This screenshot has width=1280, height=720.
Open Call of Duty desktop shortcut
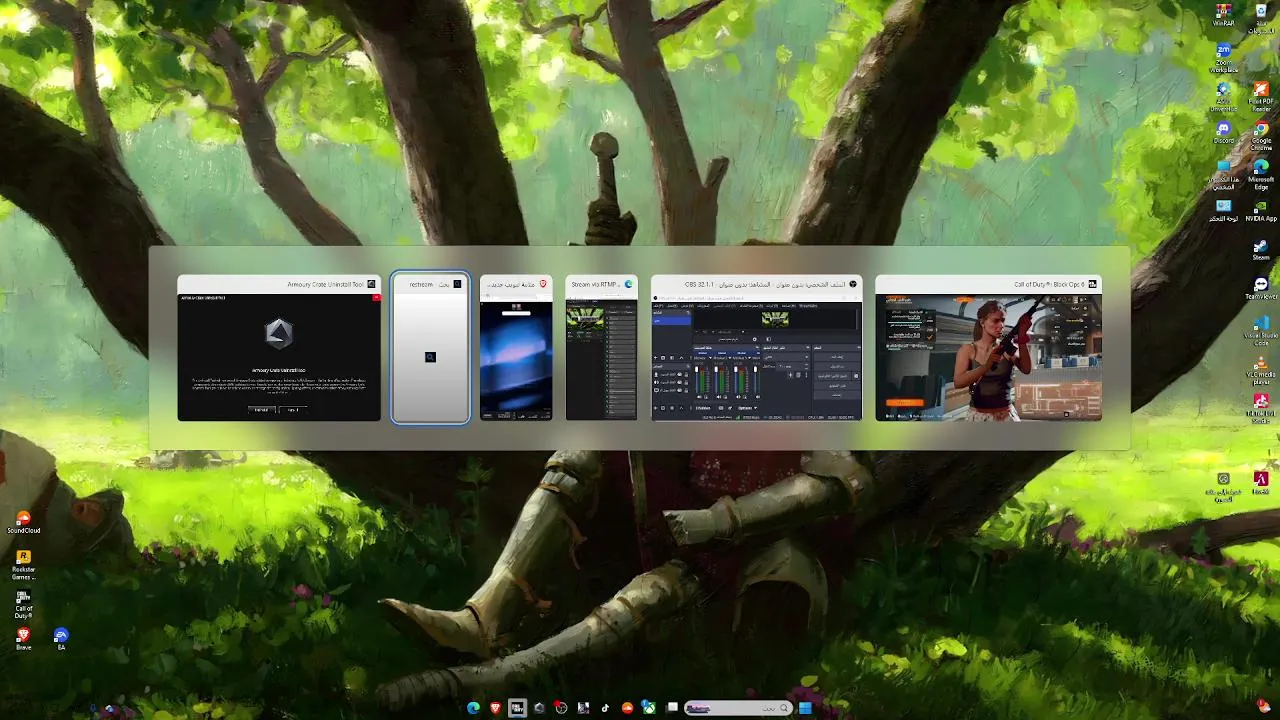tap(23, 604)
